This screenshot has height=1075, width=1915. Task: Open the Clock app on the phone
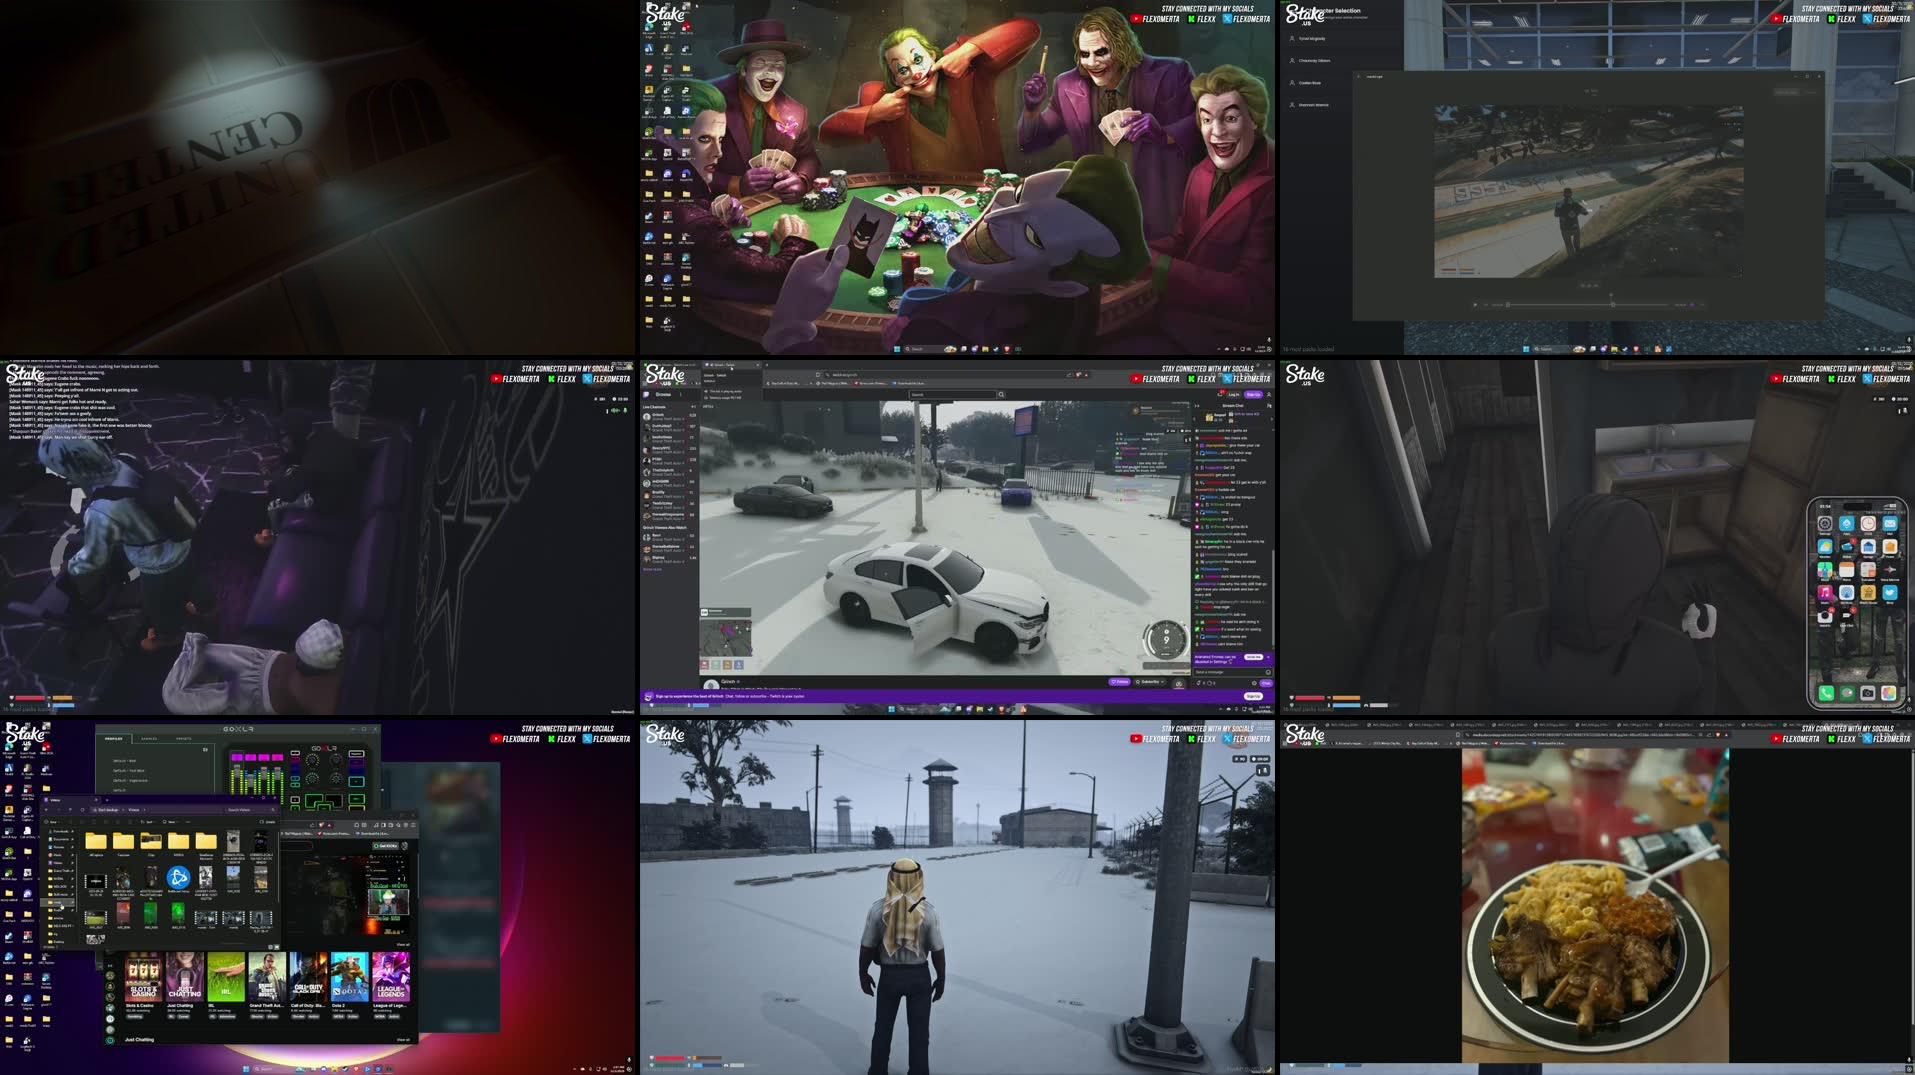coord(1867,524)
